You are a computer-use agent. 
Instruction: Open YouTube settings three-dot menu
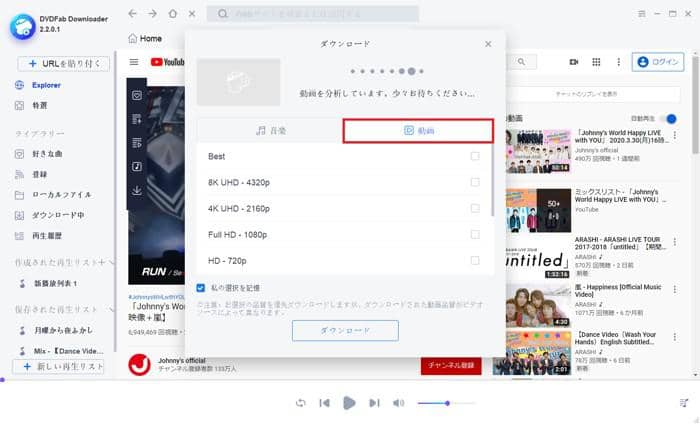(618, 62)
